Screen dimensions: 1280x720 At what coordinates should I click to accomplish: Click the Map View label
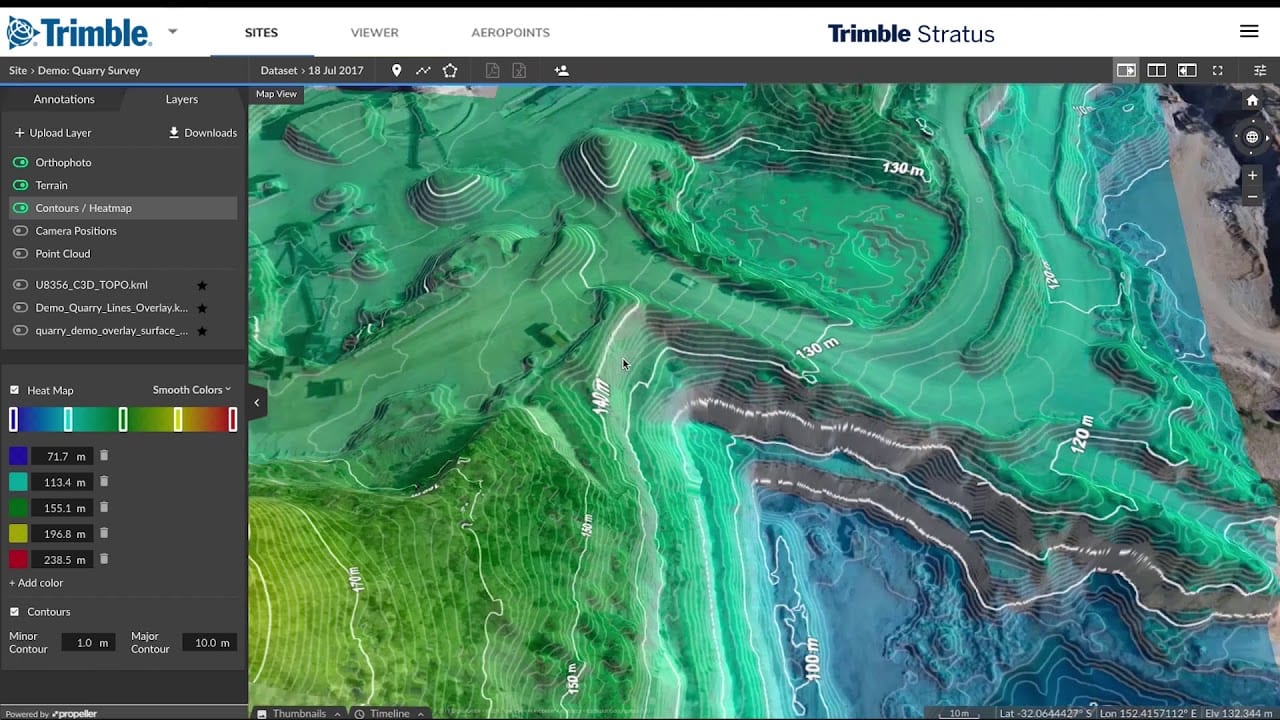pos(276,94)
